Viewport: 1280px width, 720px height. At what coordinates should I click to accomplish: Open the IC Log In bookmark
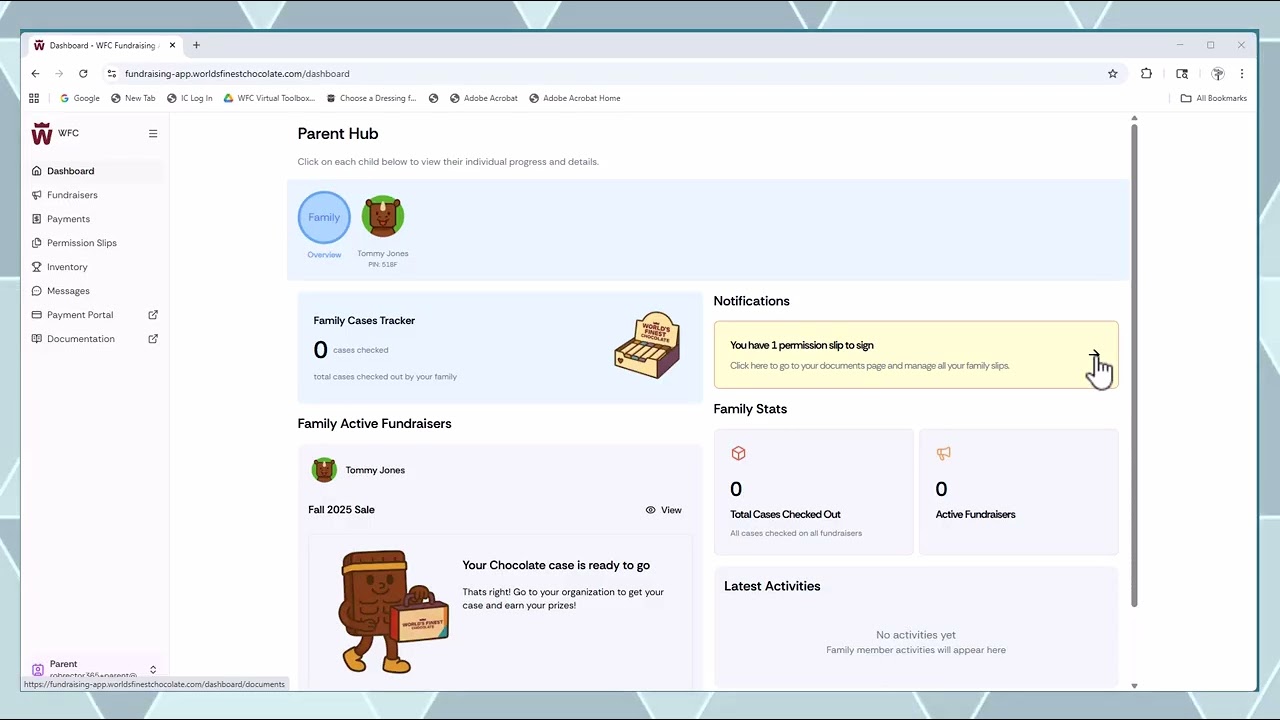click(x=190, y=98)
